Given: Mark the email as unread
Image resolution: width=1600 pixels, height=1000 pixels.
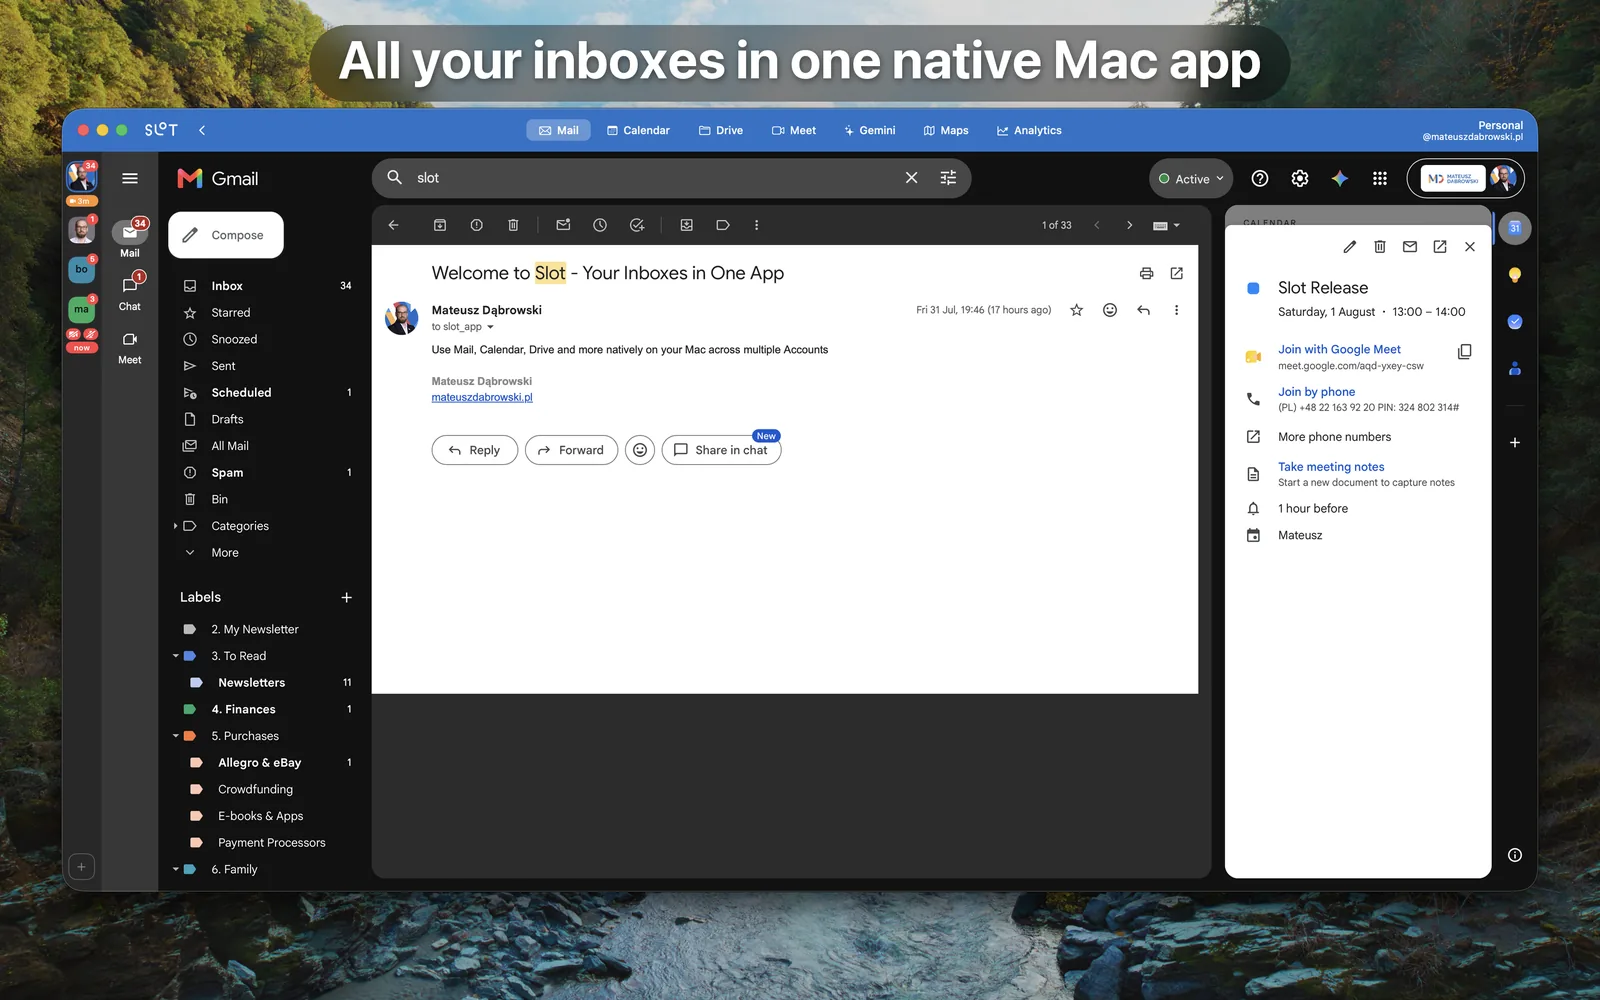Looking at the screenshot, I should (x=563, y=225).
